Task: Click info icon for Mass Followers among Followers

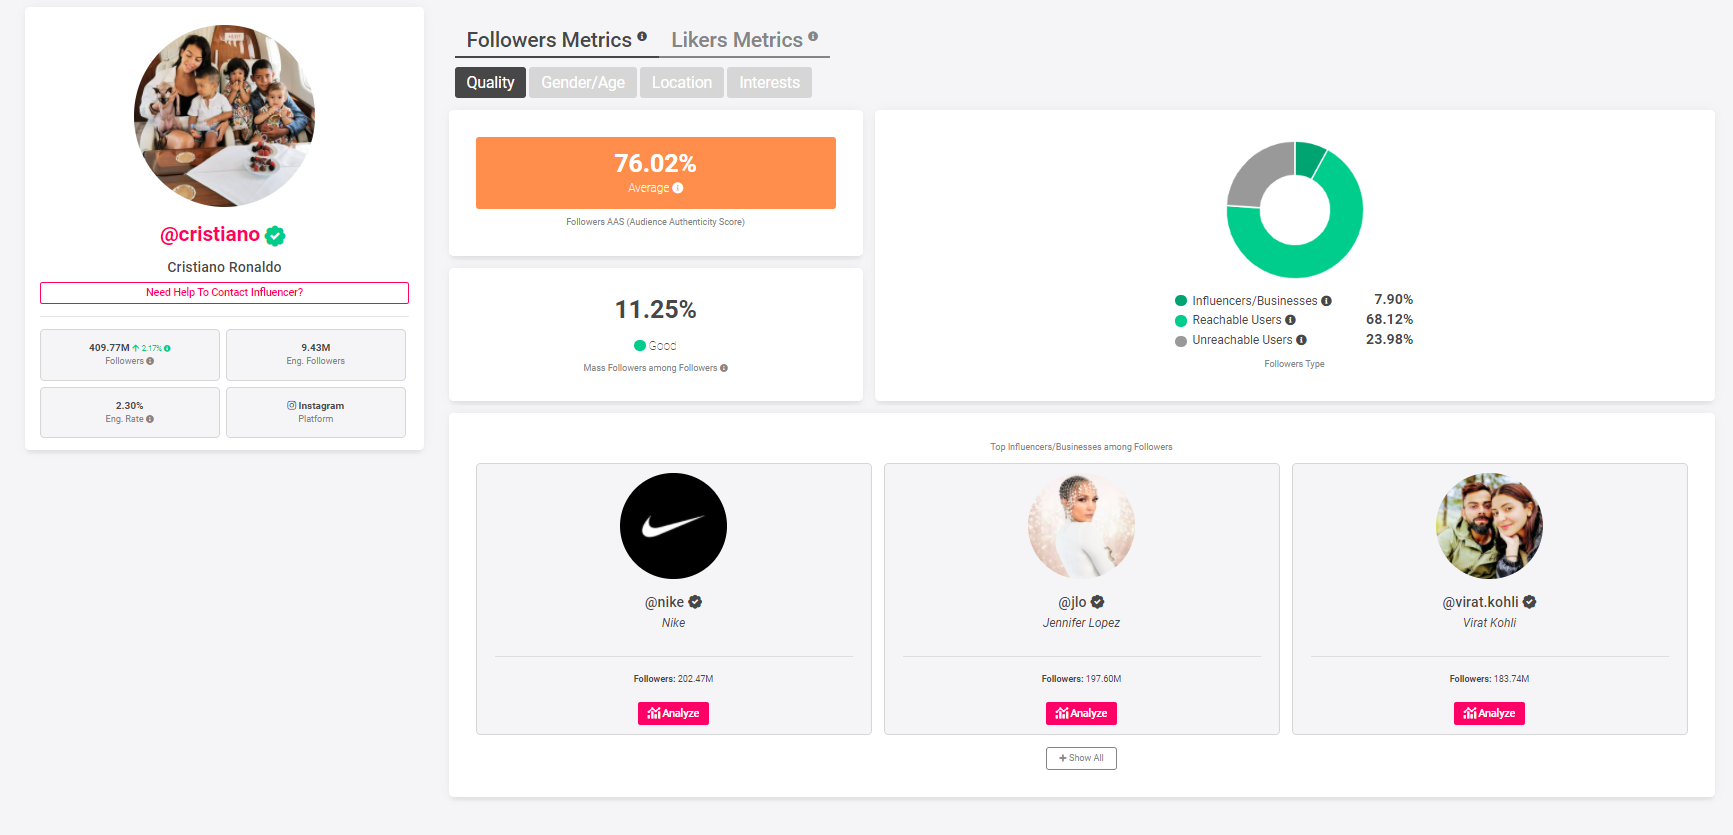Action: 724,368
